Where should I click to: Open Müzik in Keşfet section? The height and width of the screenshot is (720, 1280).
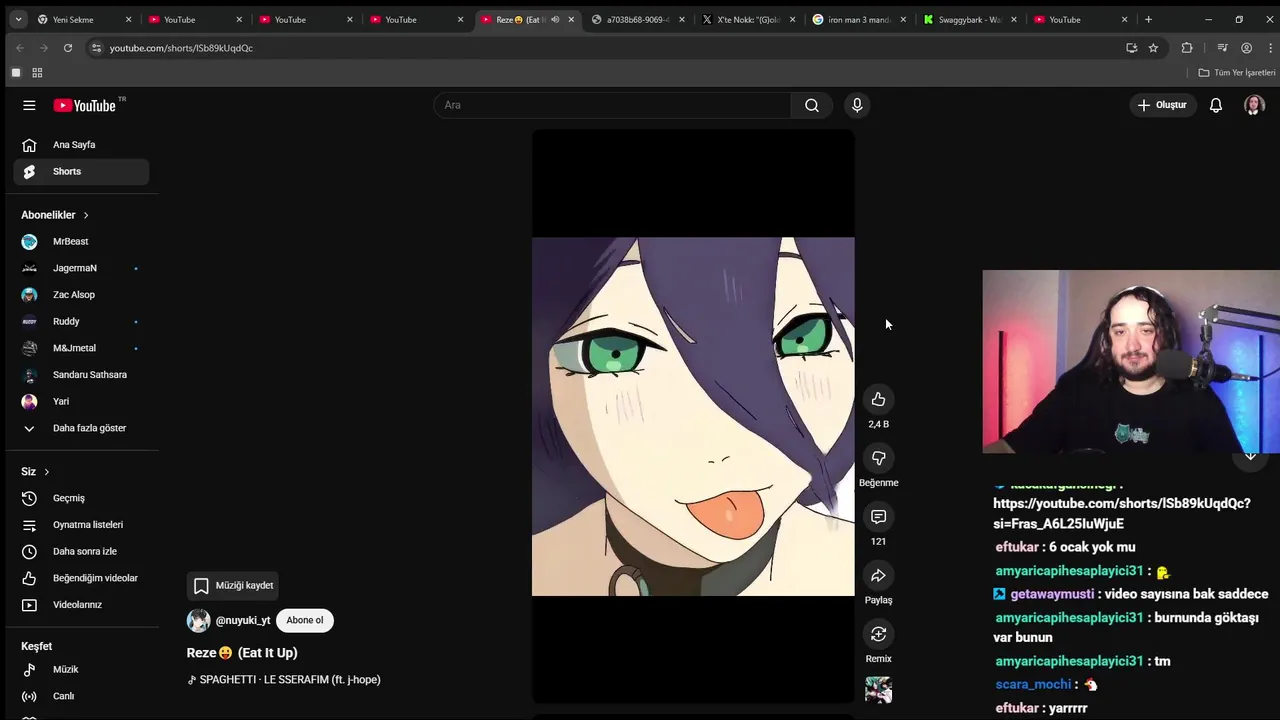(x=81, y=670)
